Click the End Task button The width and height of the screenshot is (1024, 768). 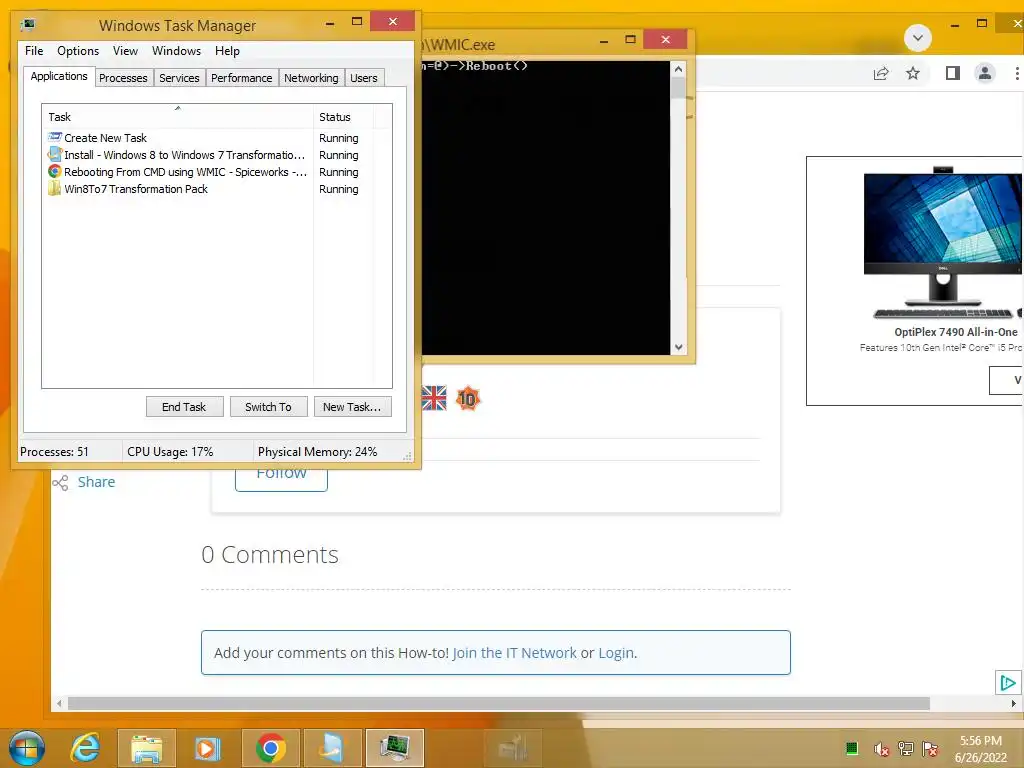coord(184,407)
